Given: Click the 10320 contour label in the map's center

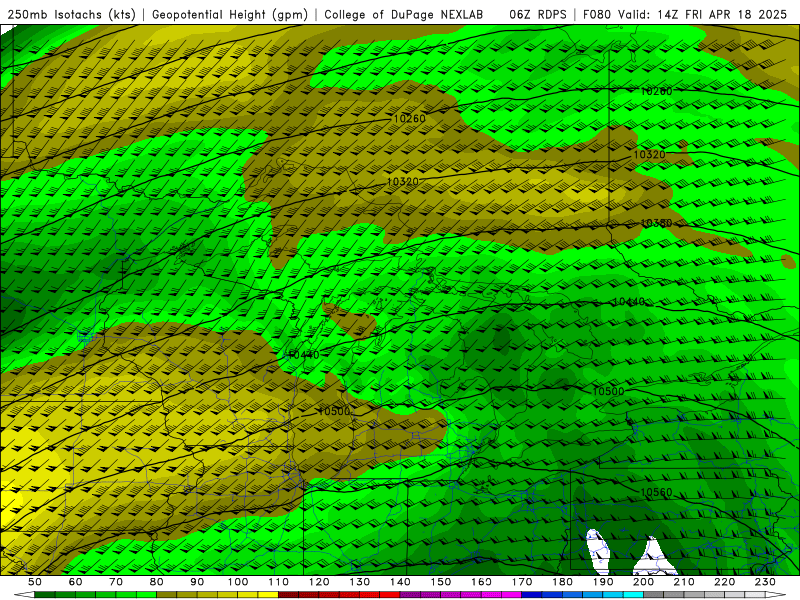Looking at the screenshot, I should tap(403, 181).
